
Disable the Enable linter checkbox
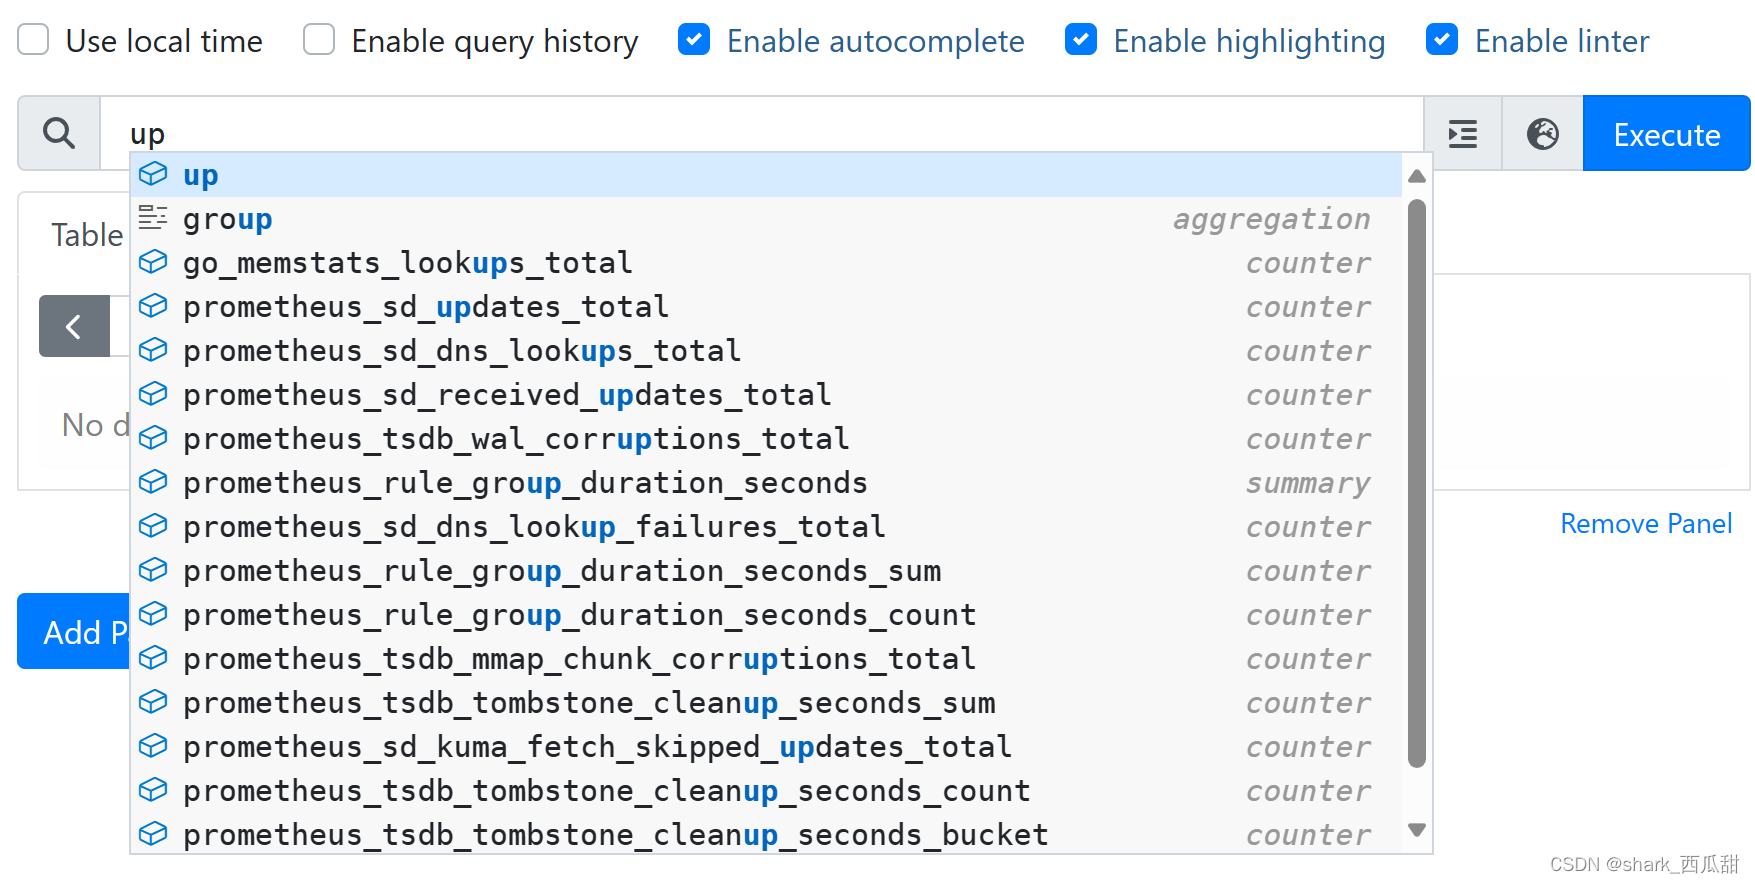1442,40
